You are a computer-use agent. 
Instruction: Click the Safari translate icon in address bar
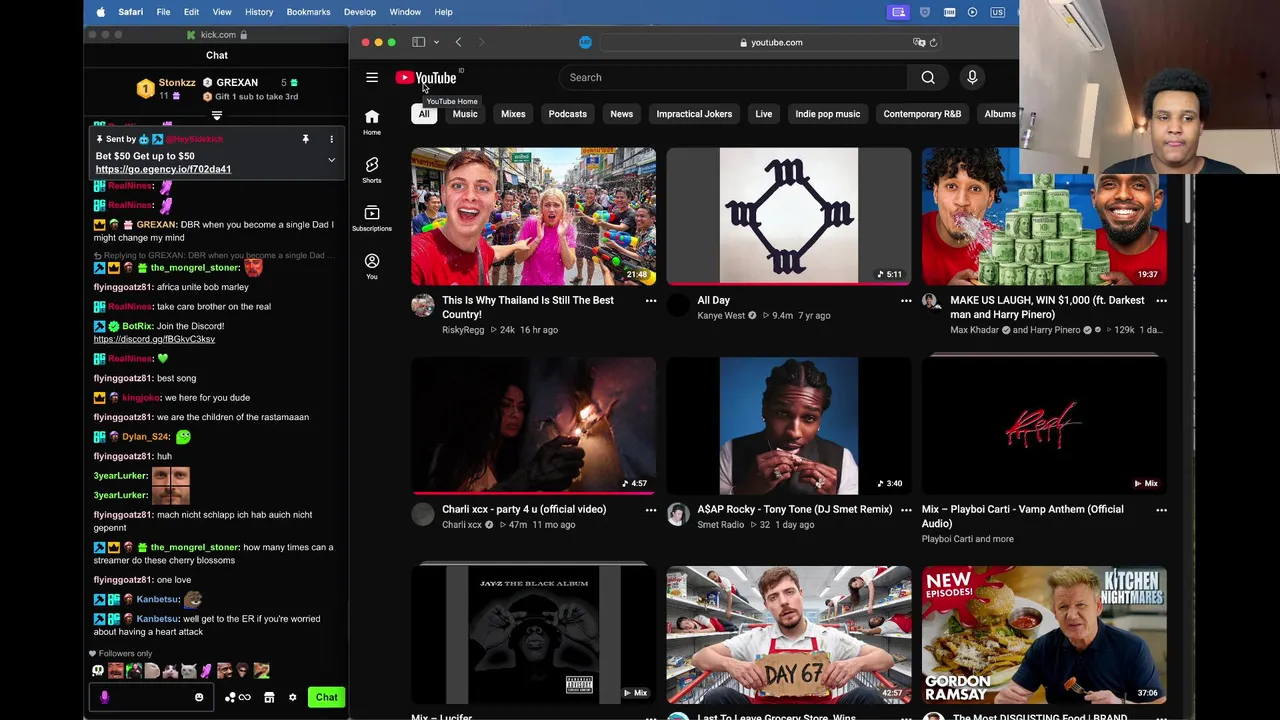pos(918,42)
